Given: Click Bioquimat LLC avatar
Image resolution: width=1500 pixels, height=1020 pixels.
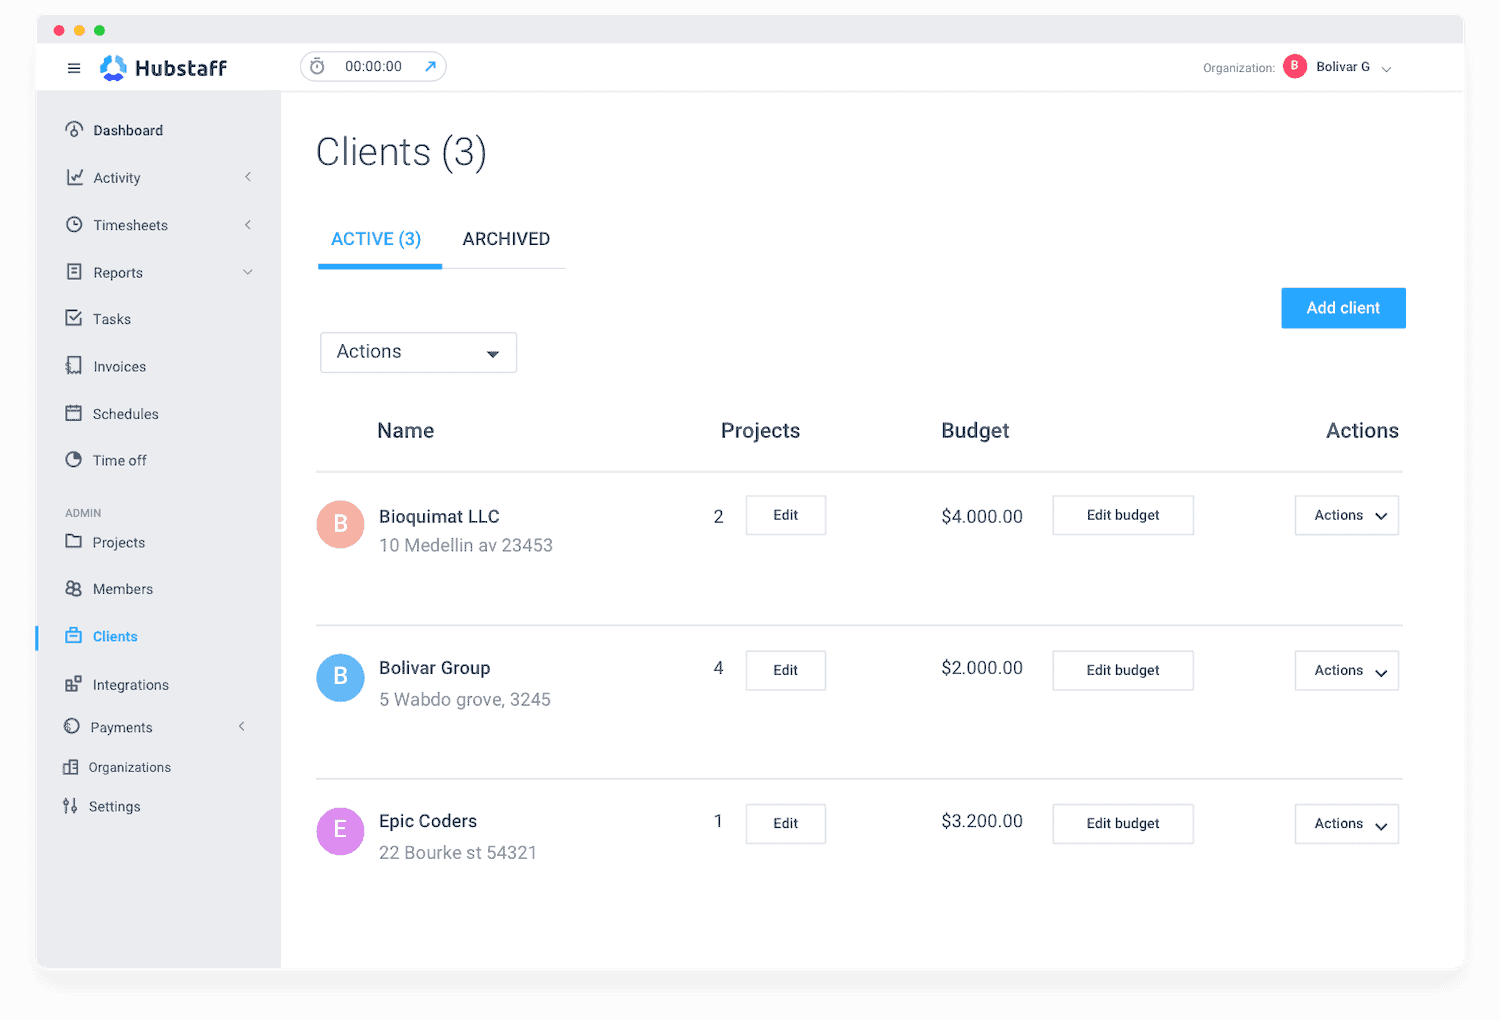Looking at the screenshot, I should click(340, 524).
